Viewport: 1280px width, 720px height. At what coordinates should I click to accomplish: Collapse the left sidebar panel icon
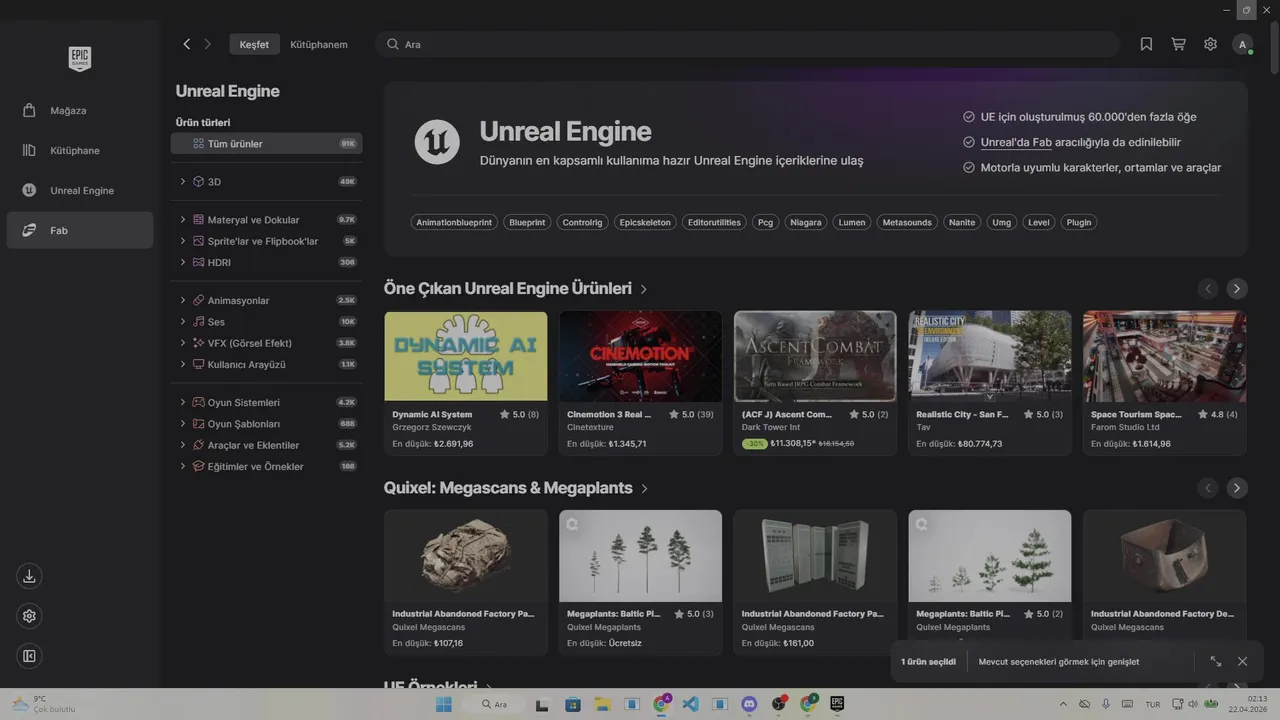(x=30, y=656)
